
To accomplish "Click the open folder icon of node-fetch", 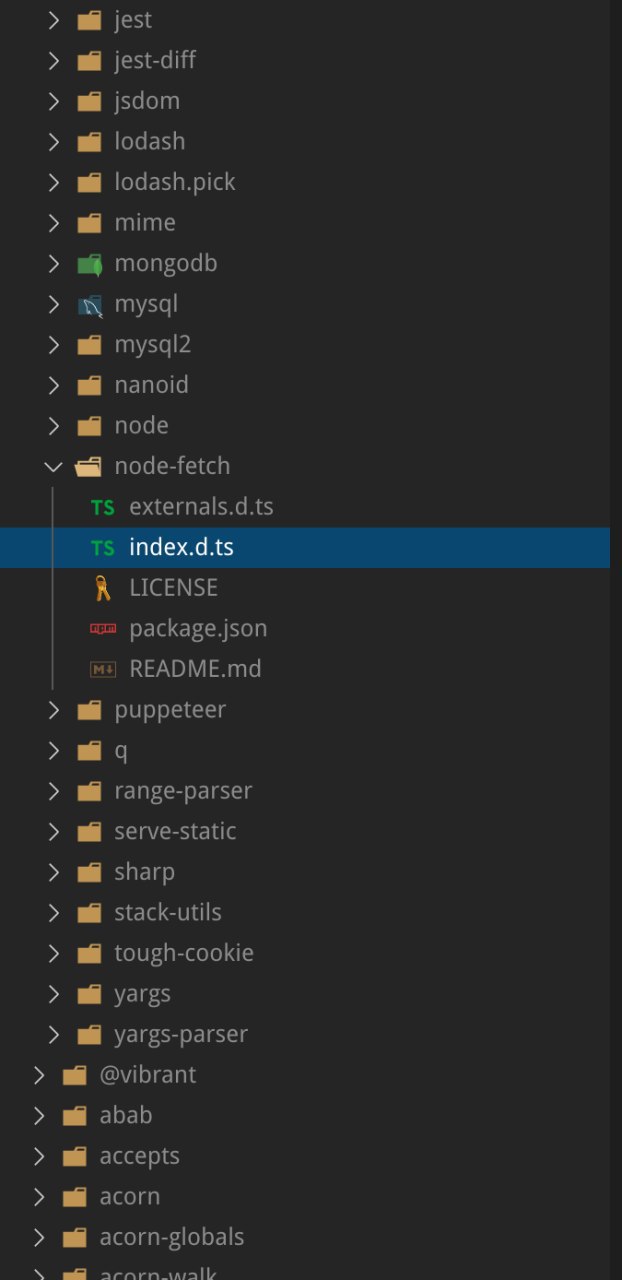I will (90, 467).
